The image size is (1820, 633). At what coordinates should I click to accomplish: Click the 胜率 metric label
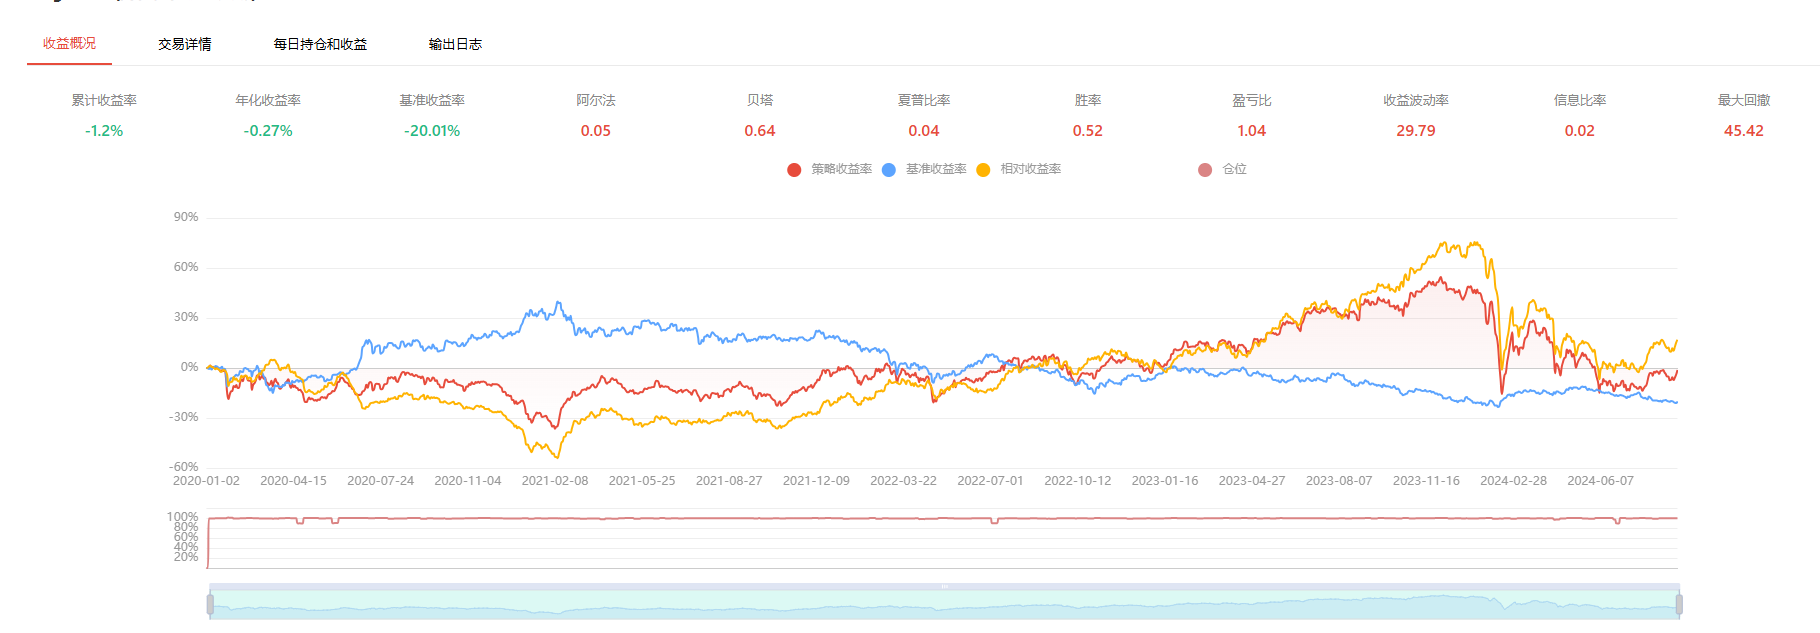1088,100
